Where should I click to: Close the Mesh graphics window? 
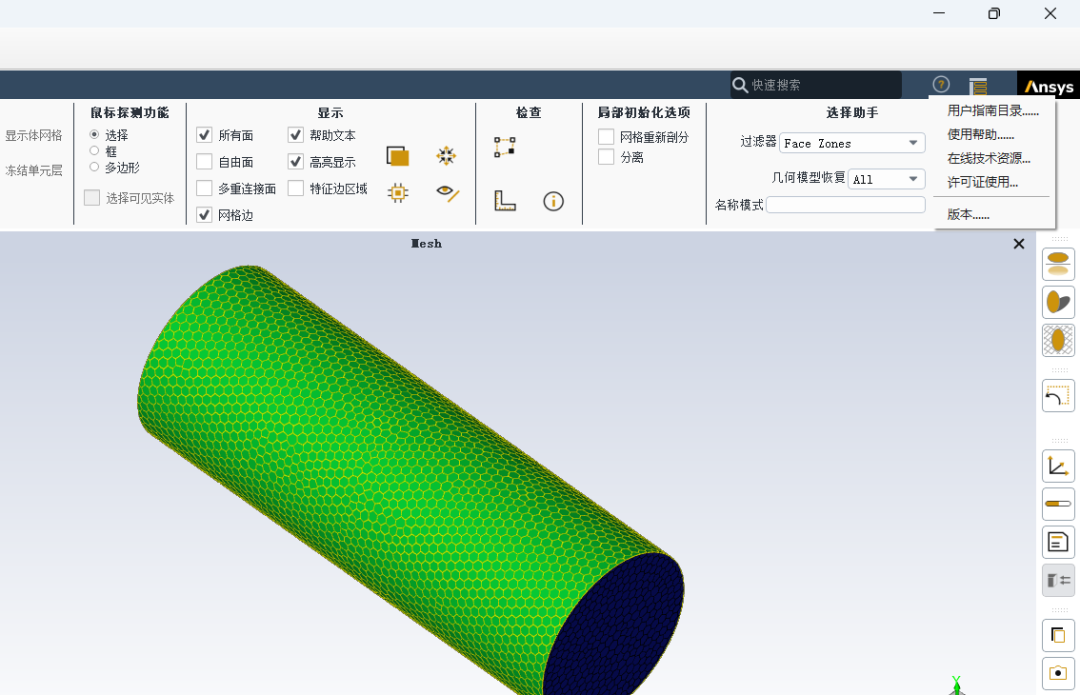coord(1019,244)
